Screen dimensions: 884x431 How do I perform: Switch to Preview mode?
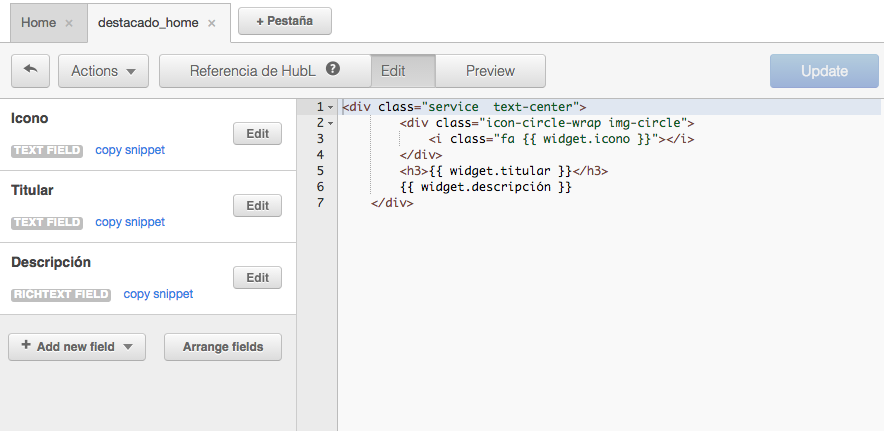point(490,71)
